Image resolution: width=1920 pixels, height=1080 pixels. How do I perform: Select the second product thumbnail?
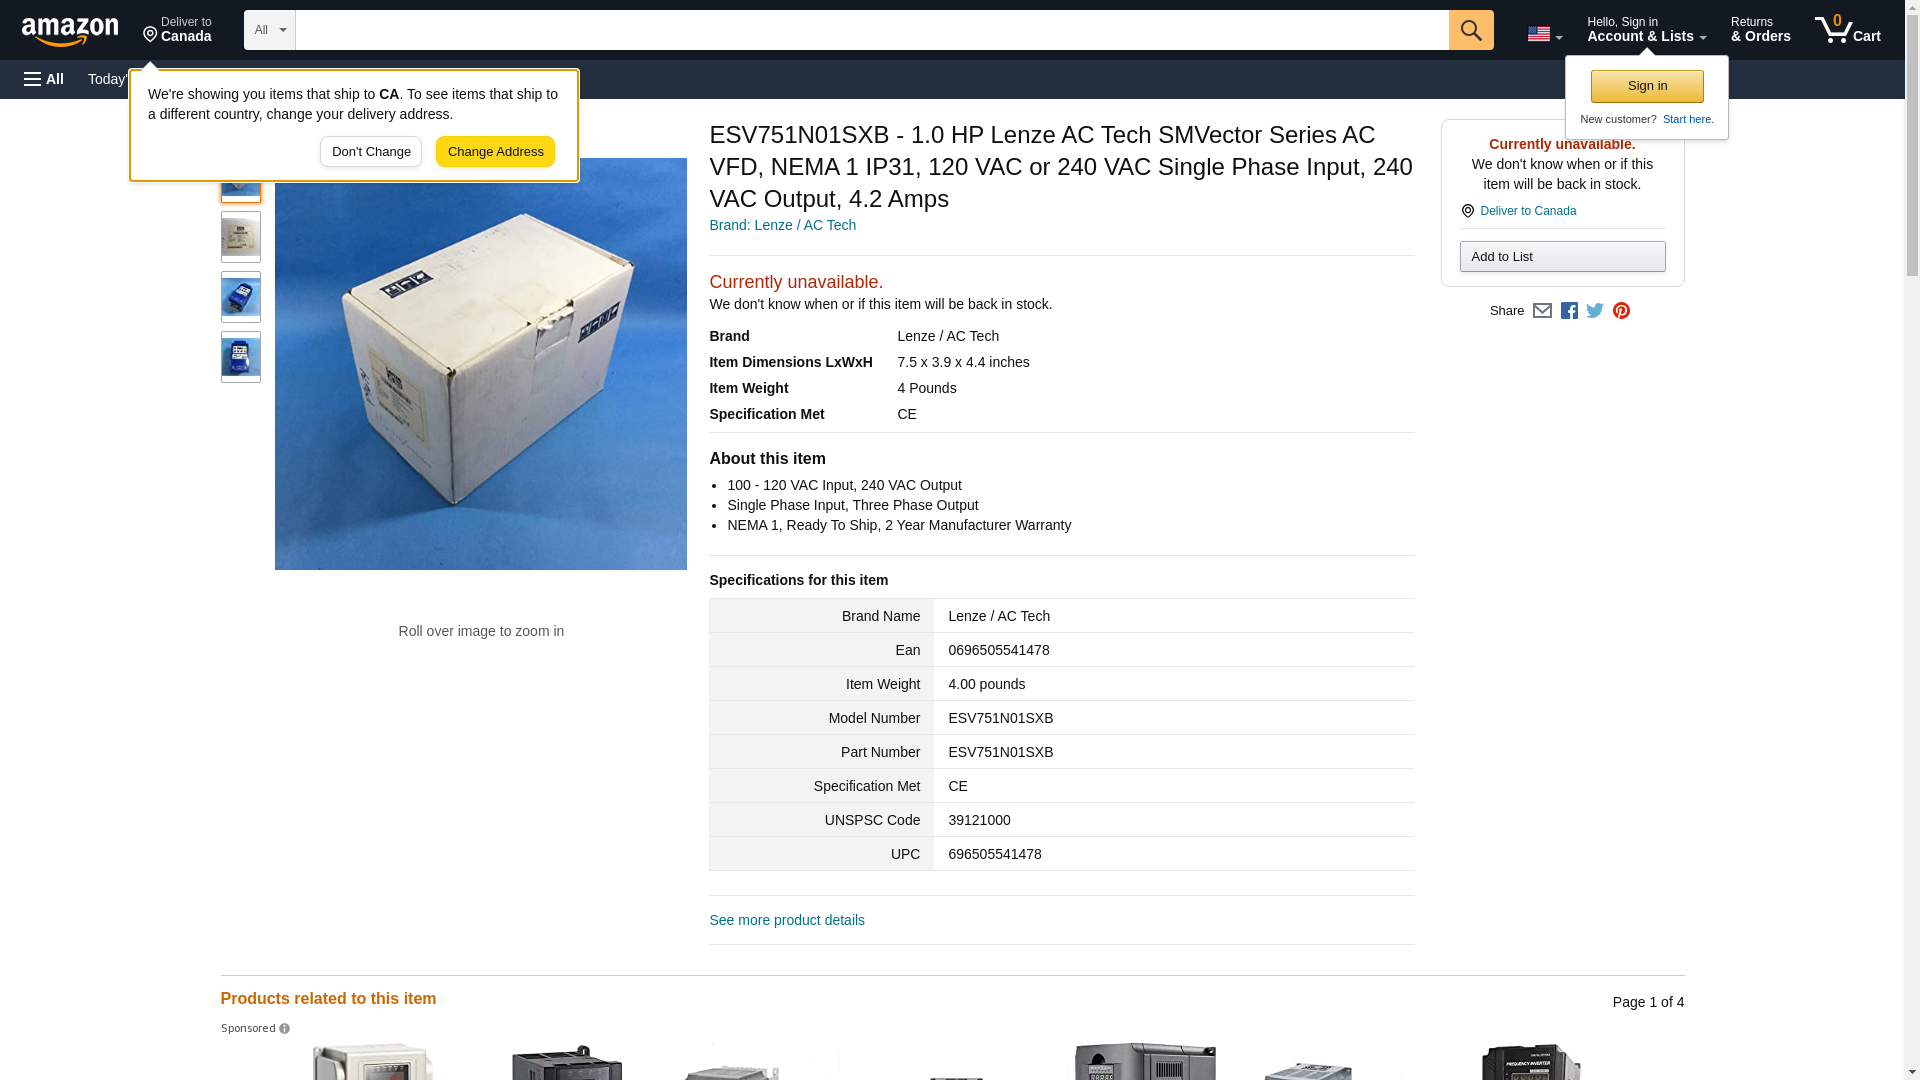pyautogui.click(x=241, y=237)
